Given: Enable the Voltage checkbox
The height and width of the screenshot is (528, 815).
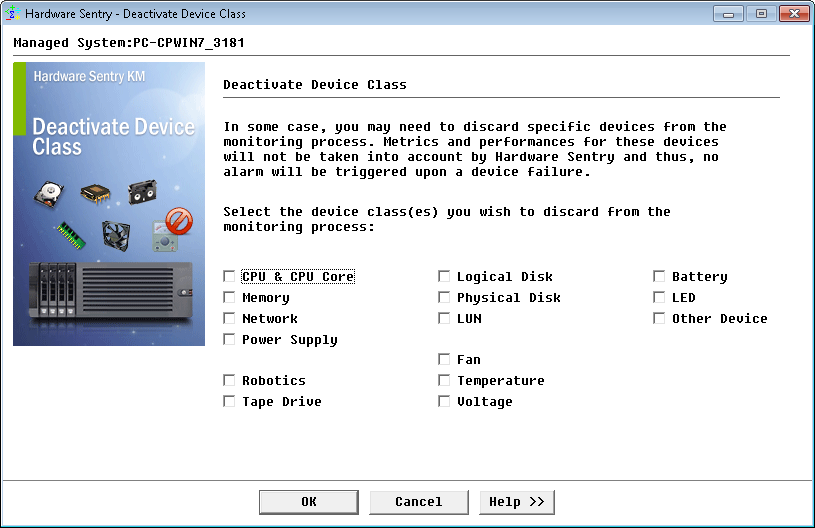Looking at the screenshot, I should [444, 401].
